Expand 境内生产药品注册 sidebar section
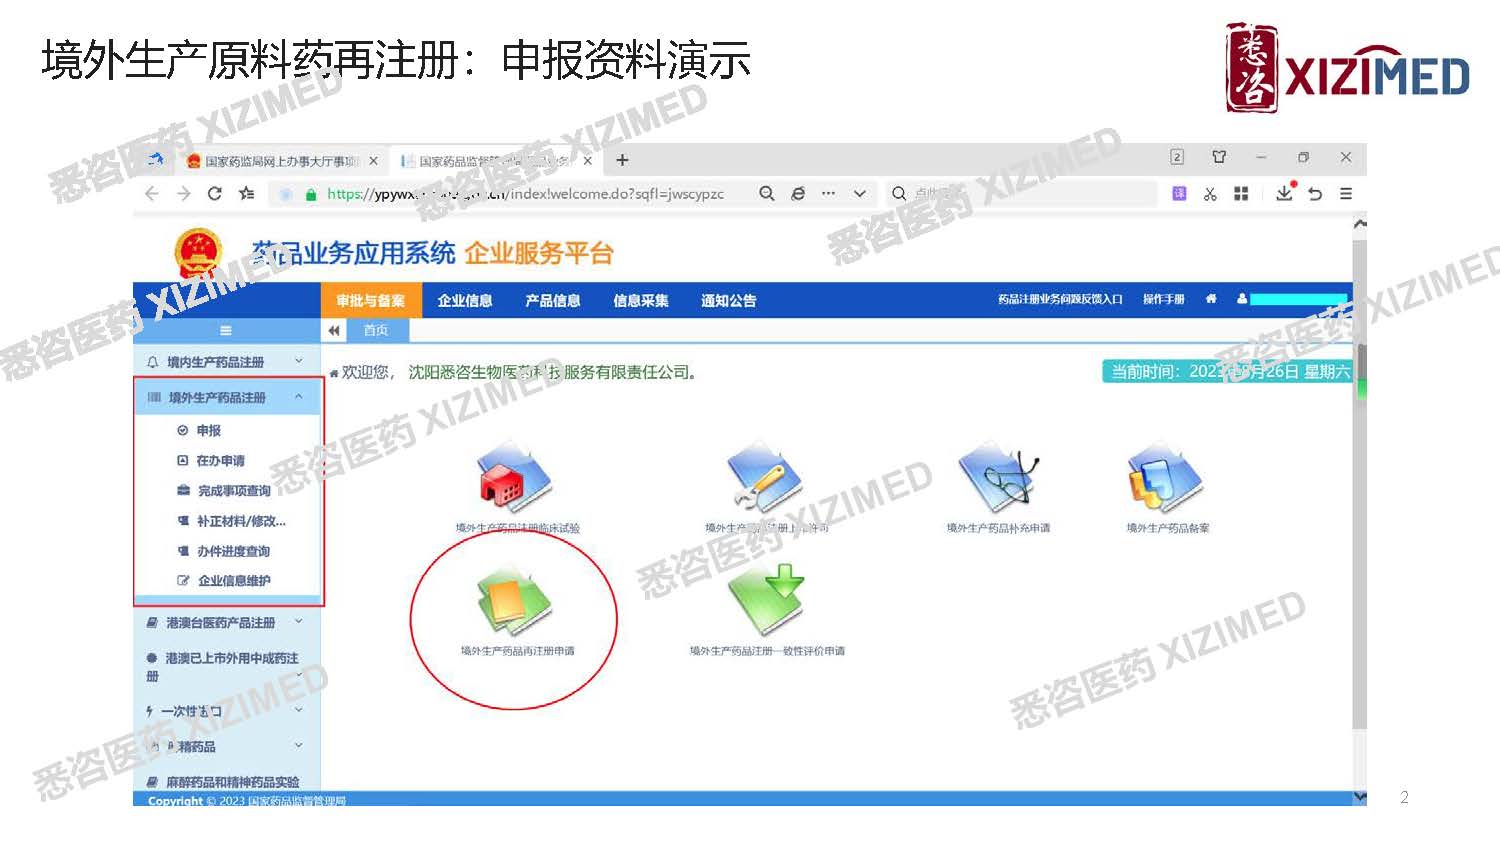 click(x=225, y=362)
